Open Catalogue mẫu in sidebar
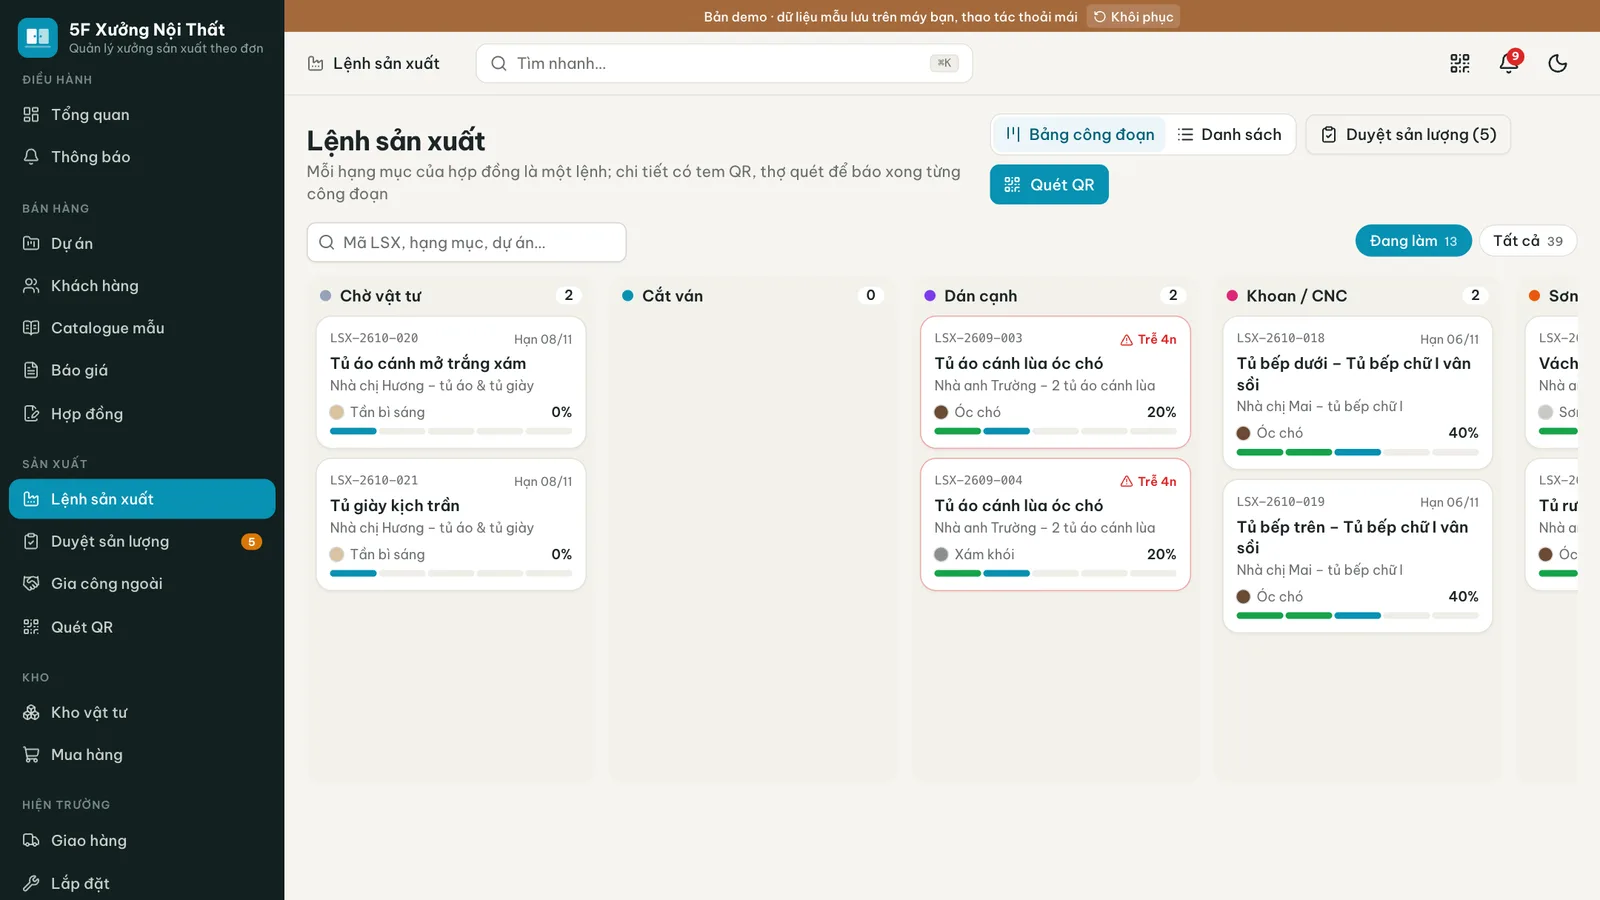Viewport: 1600px width, 900px height. coord(142,328)
